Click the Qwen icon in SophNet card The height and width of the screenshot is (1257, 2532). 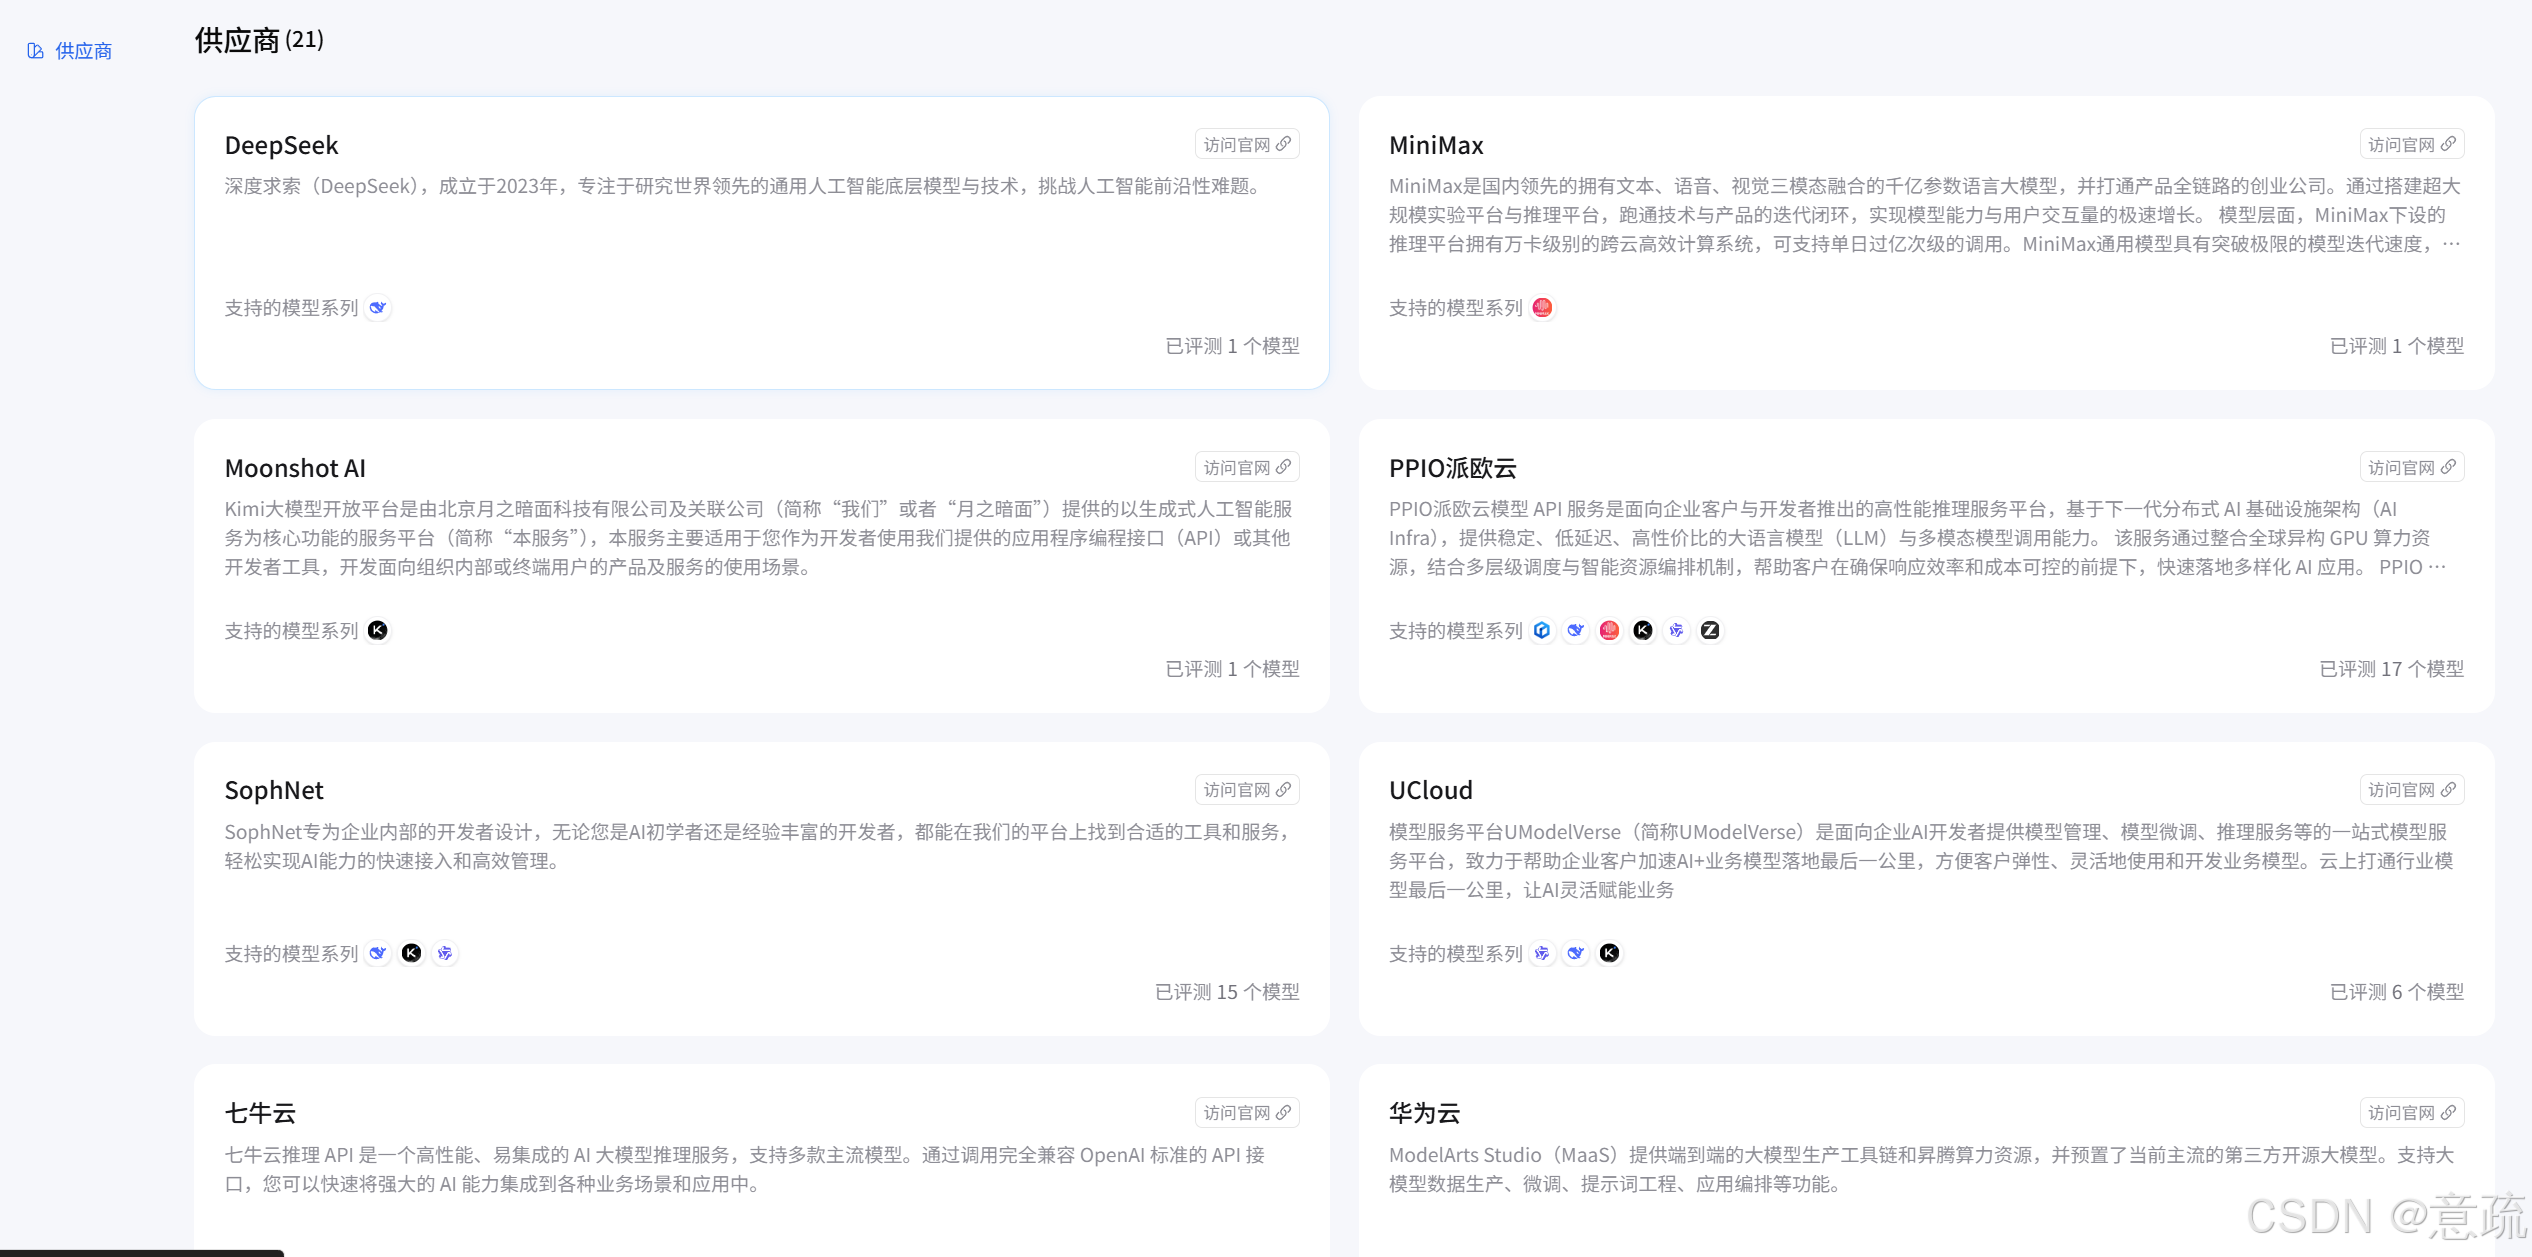pyautogui.click(x=445, y=954)
